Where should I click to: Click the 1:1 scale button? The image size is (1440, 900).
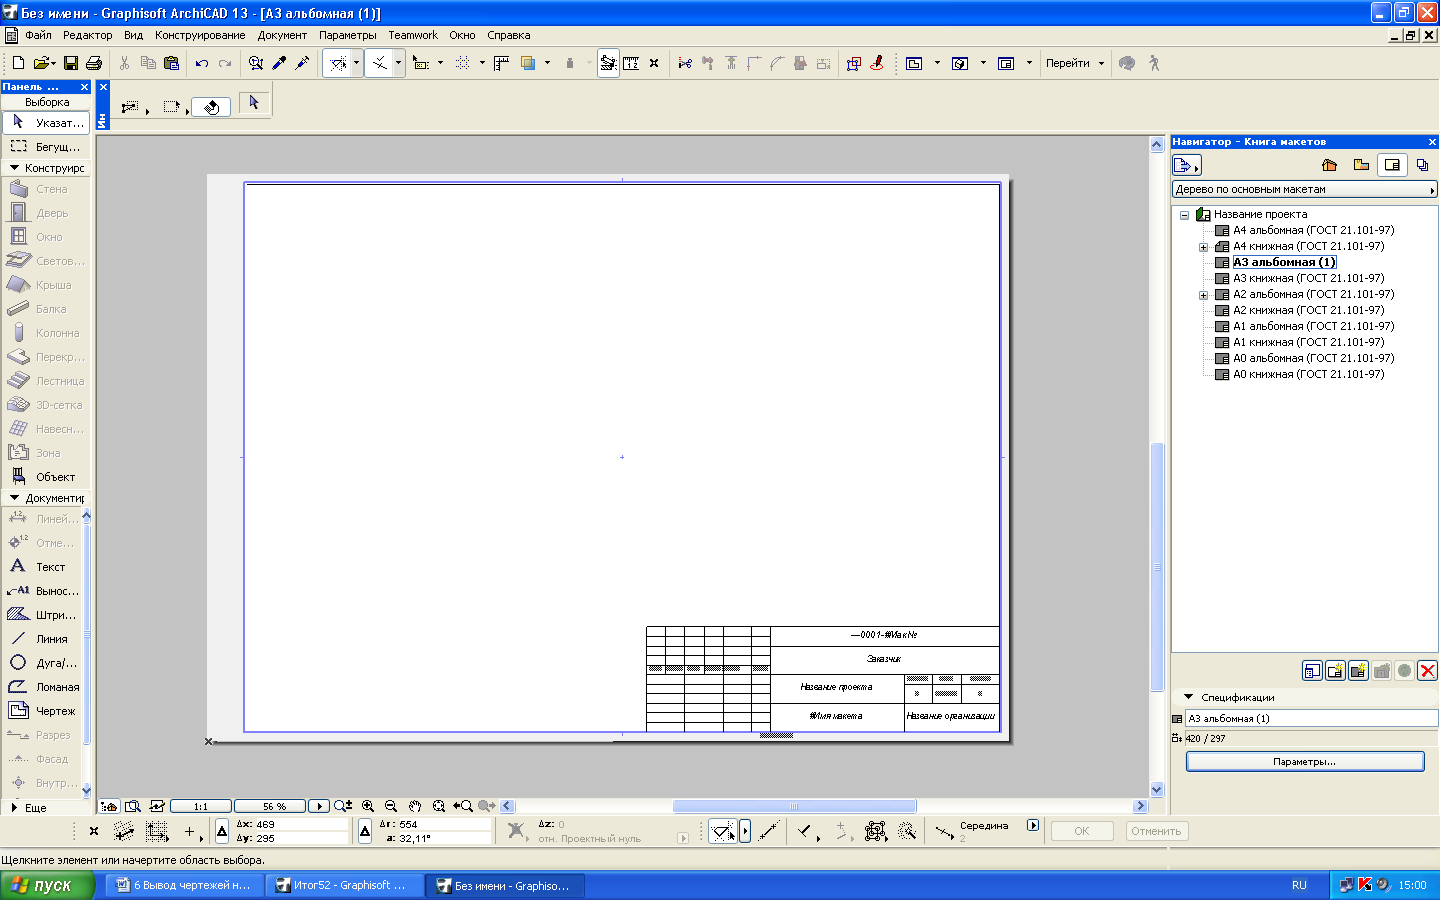pos(201,806)
